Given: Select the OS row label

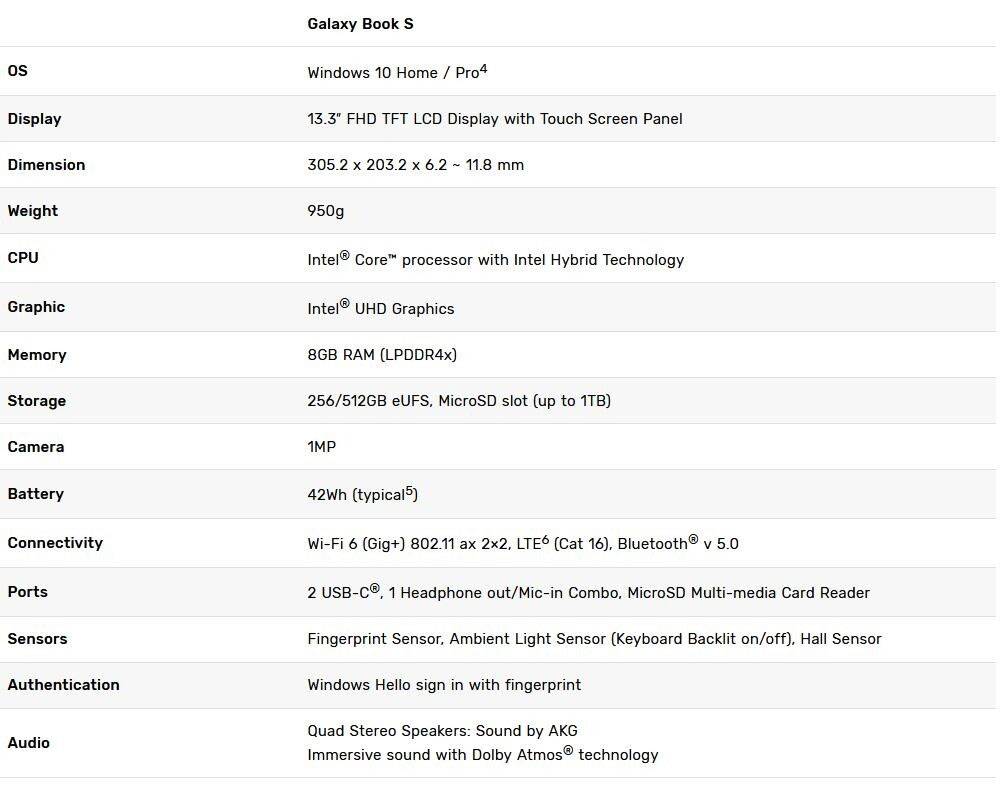Looking at the screenshot, I should pos(17,71).
